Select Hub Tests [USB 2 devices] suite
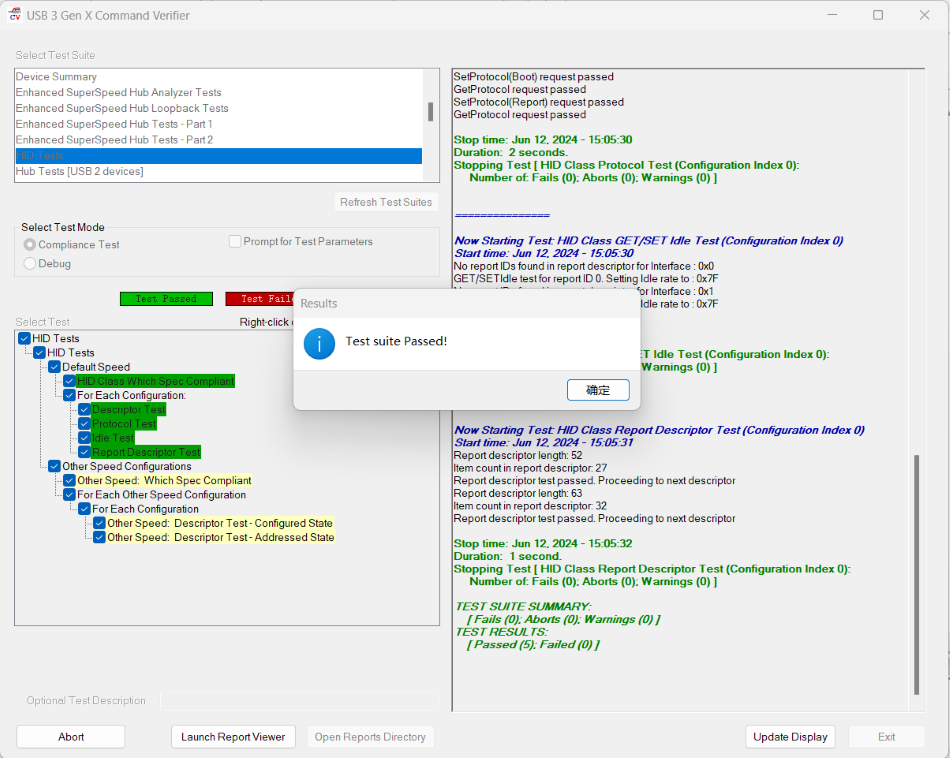This screenshot has width=950, height=758. 218,171
